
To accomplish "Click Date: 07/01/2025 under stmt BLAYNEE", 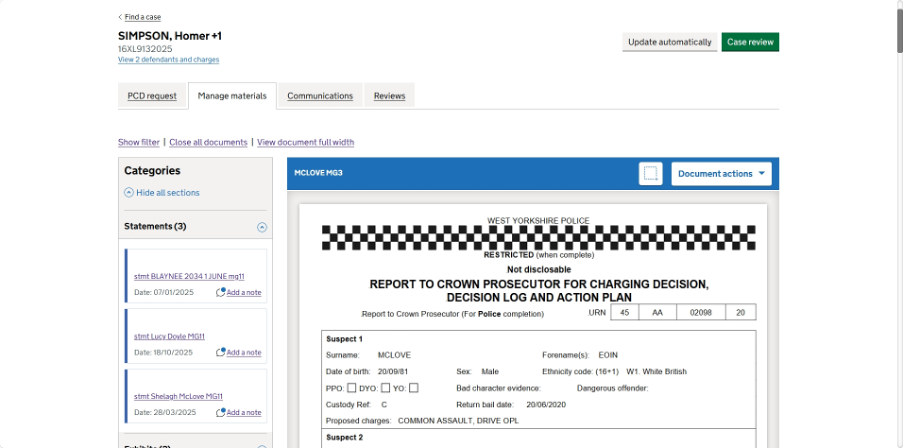I will [x=164, y=292].
